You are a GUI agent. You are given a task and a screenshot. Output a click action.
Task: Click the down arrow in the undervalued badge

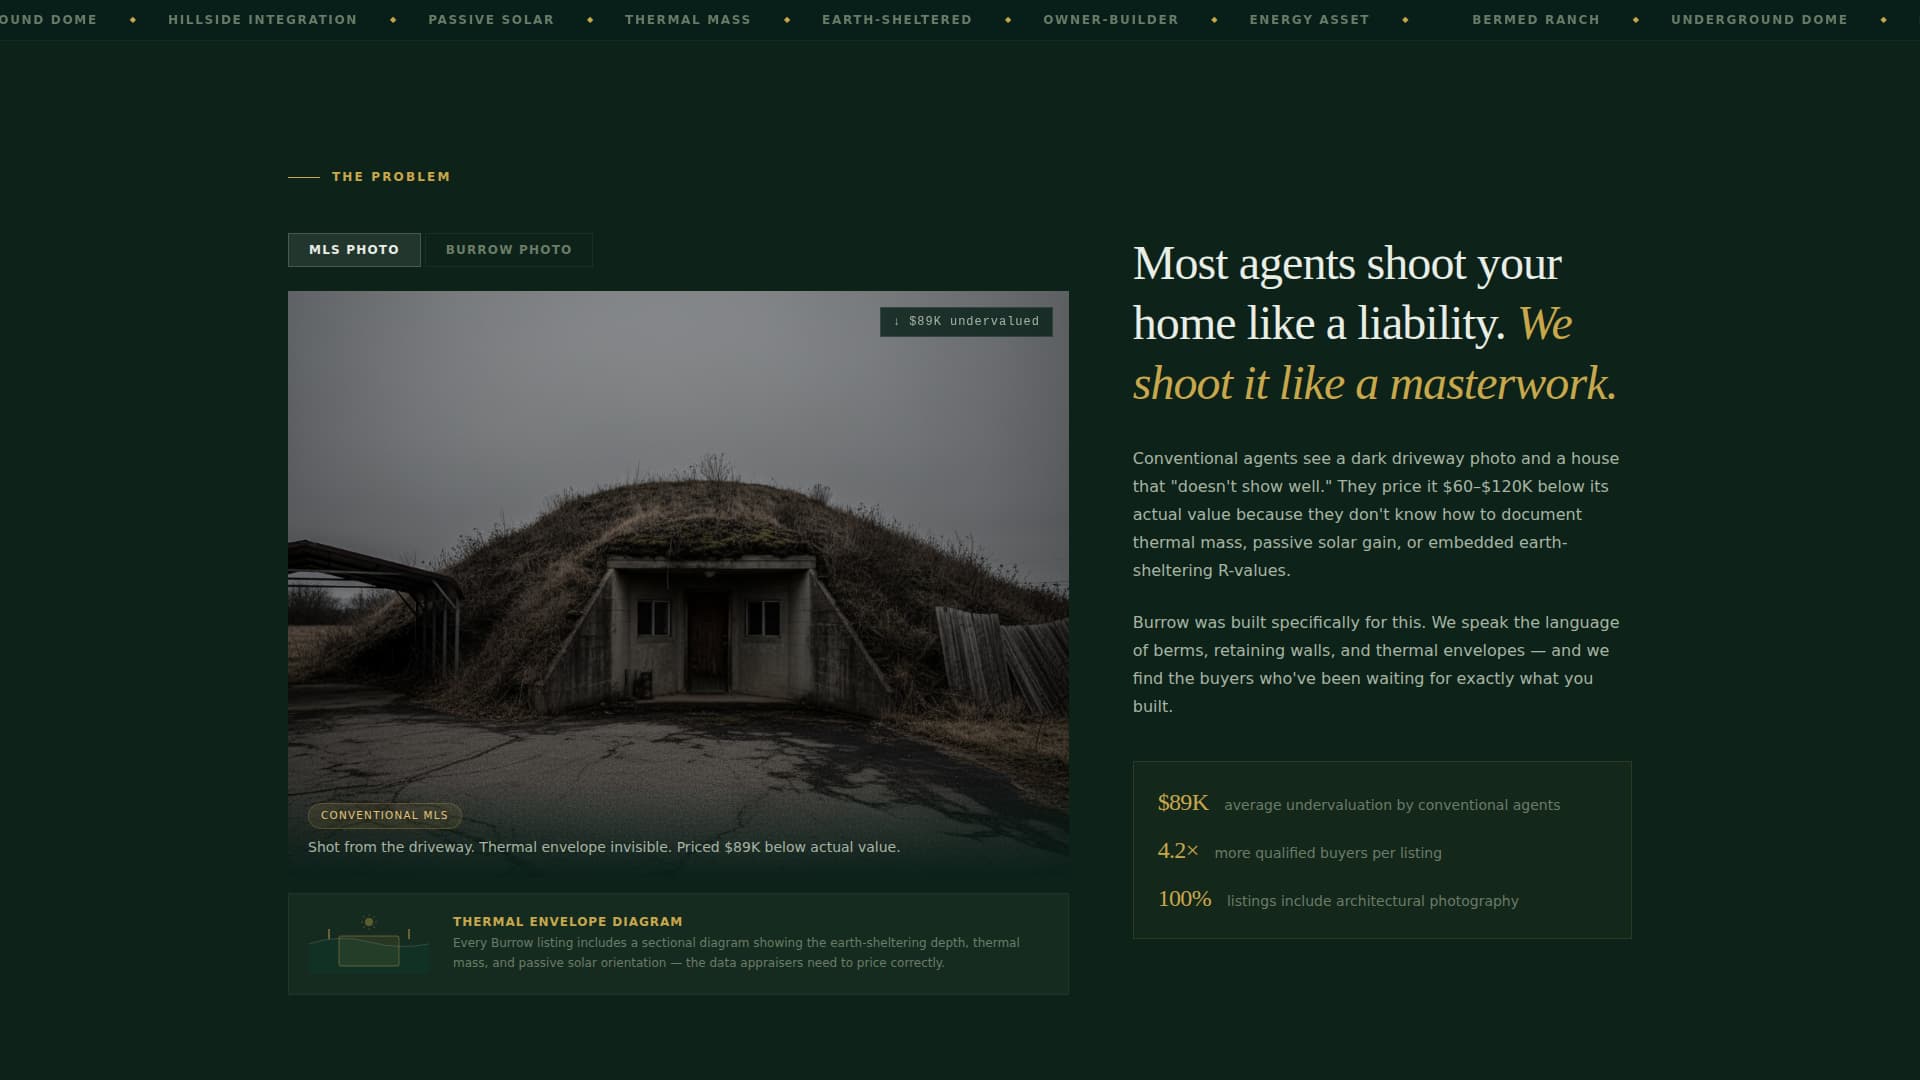[895, 321]
